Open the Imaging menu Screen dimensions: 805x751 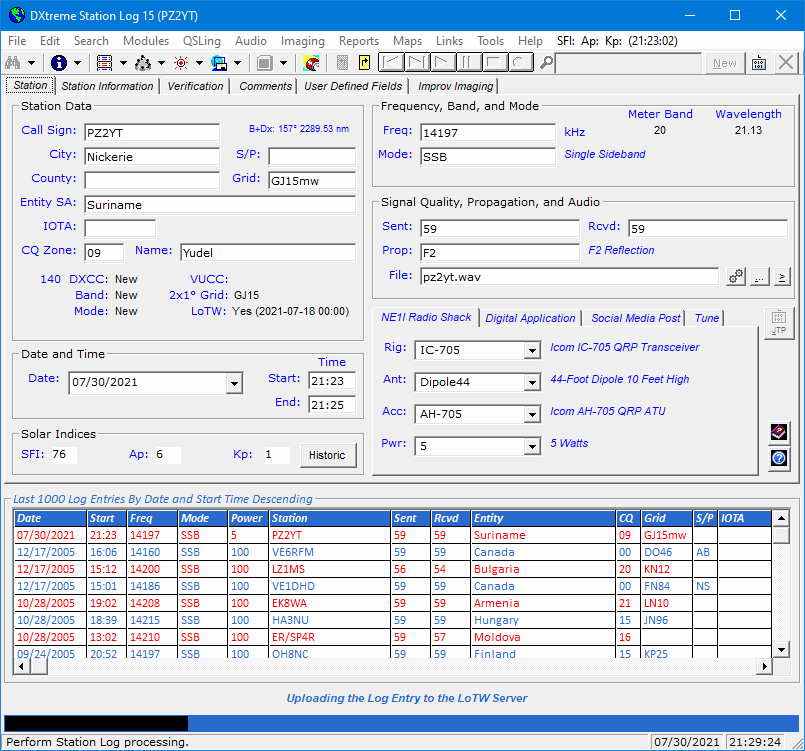[301, 41]
